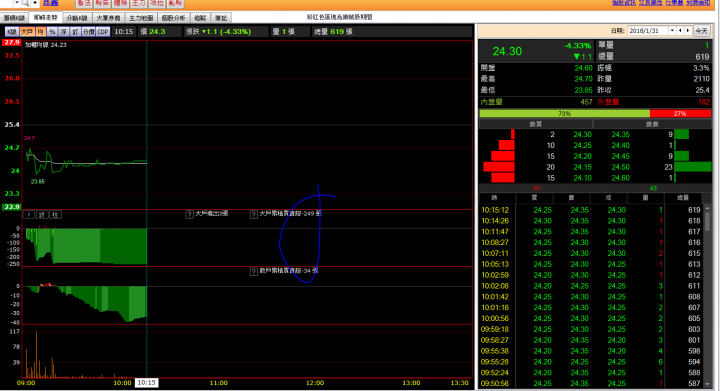720x391 pixels.
Task: Click the help icon beside 散戶累積買賣超
Action: pos(253,272)
